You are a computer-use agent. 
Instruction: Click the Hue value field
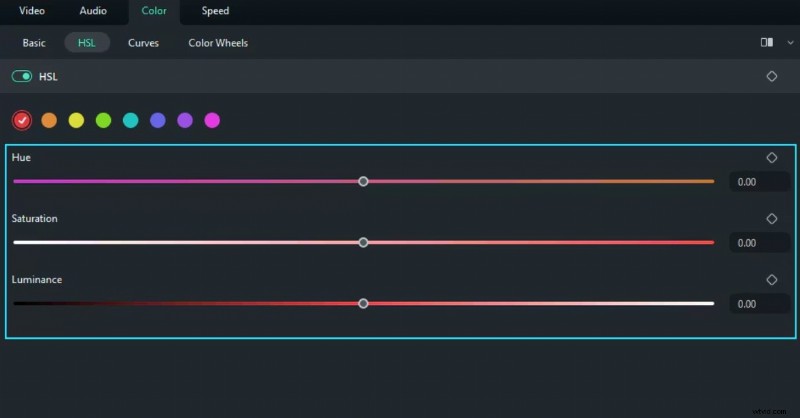pos(760,182)
